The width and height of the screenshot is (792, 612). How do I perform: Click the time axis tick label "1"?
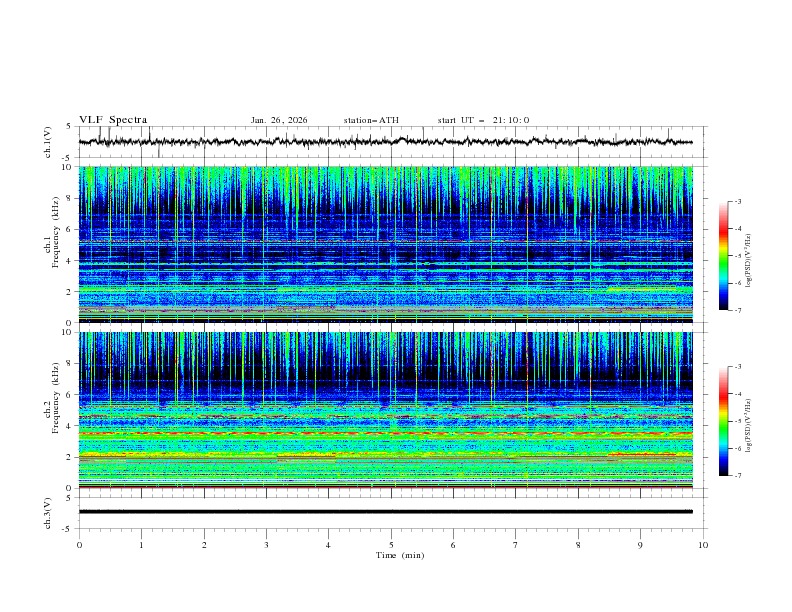[x=142, y=545]
